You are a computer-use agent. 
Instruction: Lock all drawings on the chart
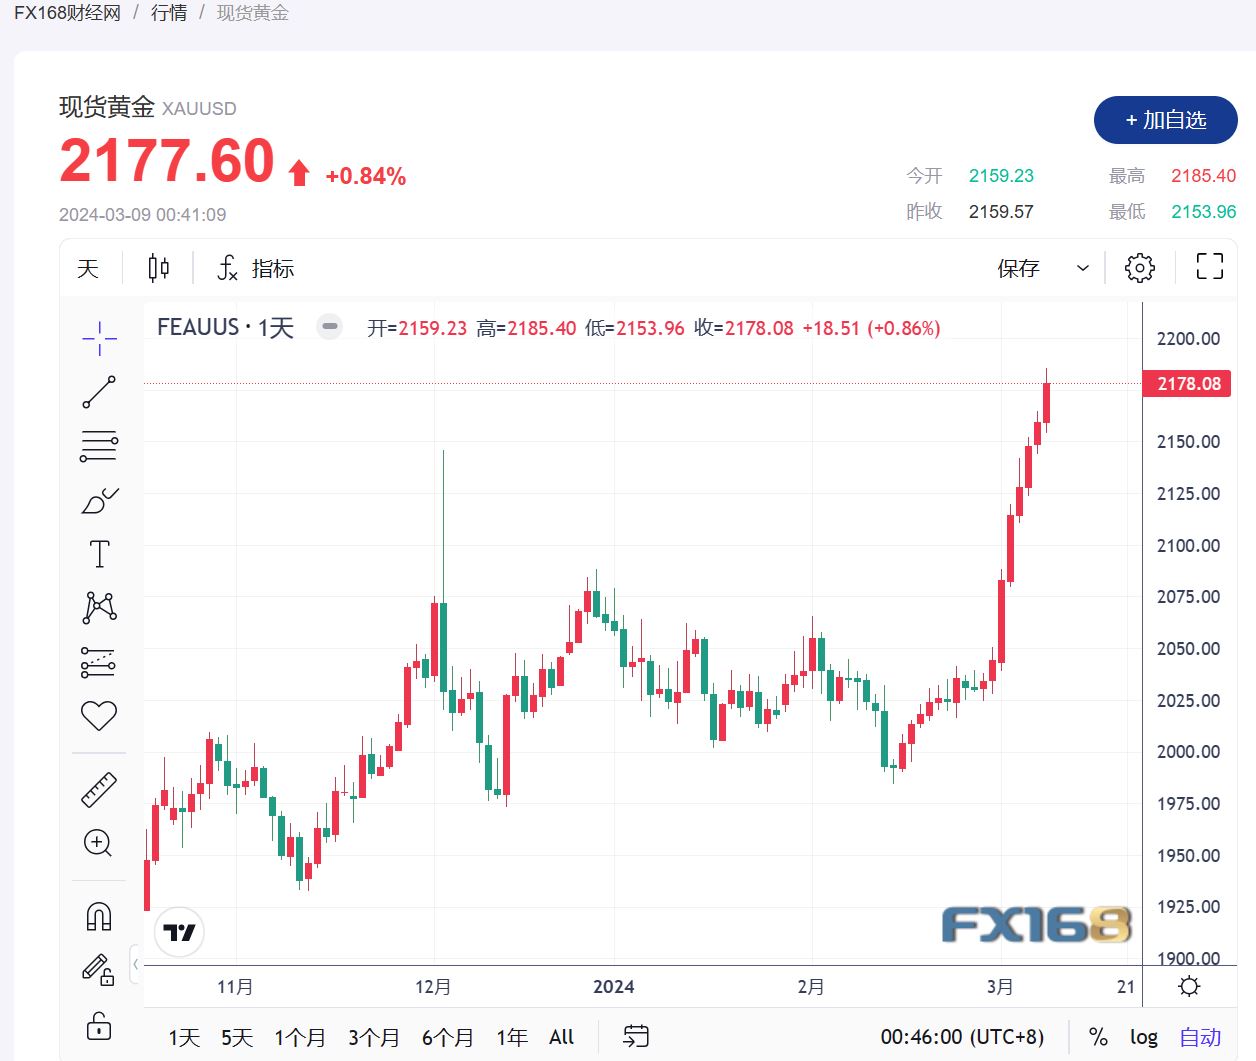coord(98,1026)
